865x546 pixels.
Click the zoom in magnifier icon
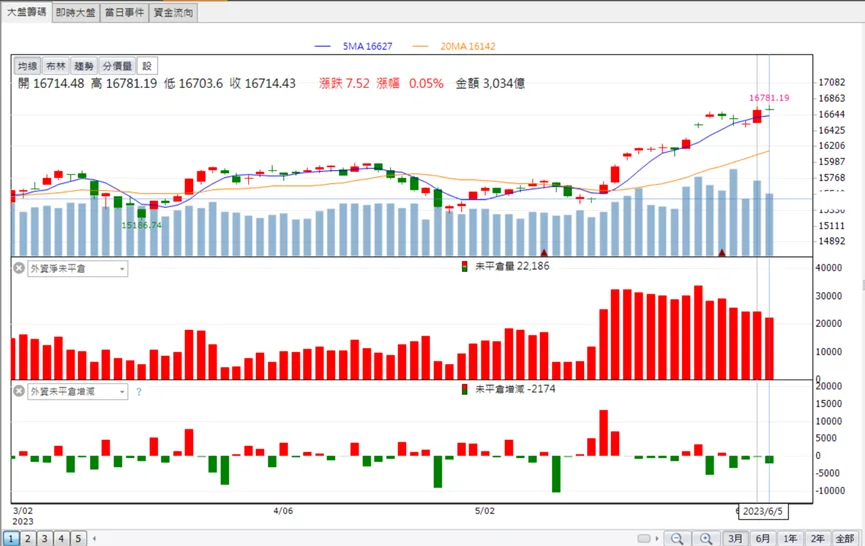706,538
